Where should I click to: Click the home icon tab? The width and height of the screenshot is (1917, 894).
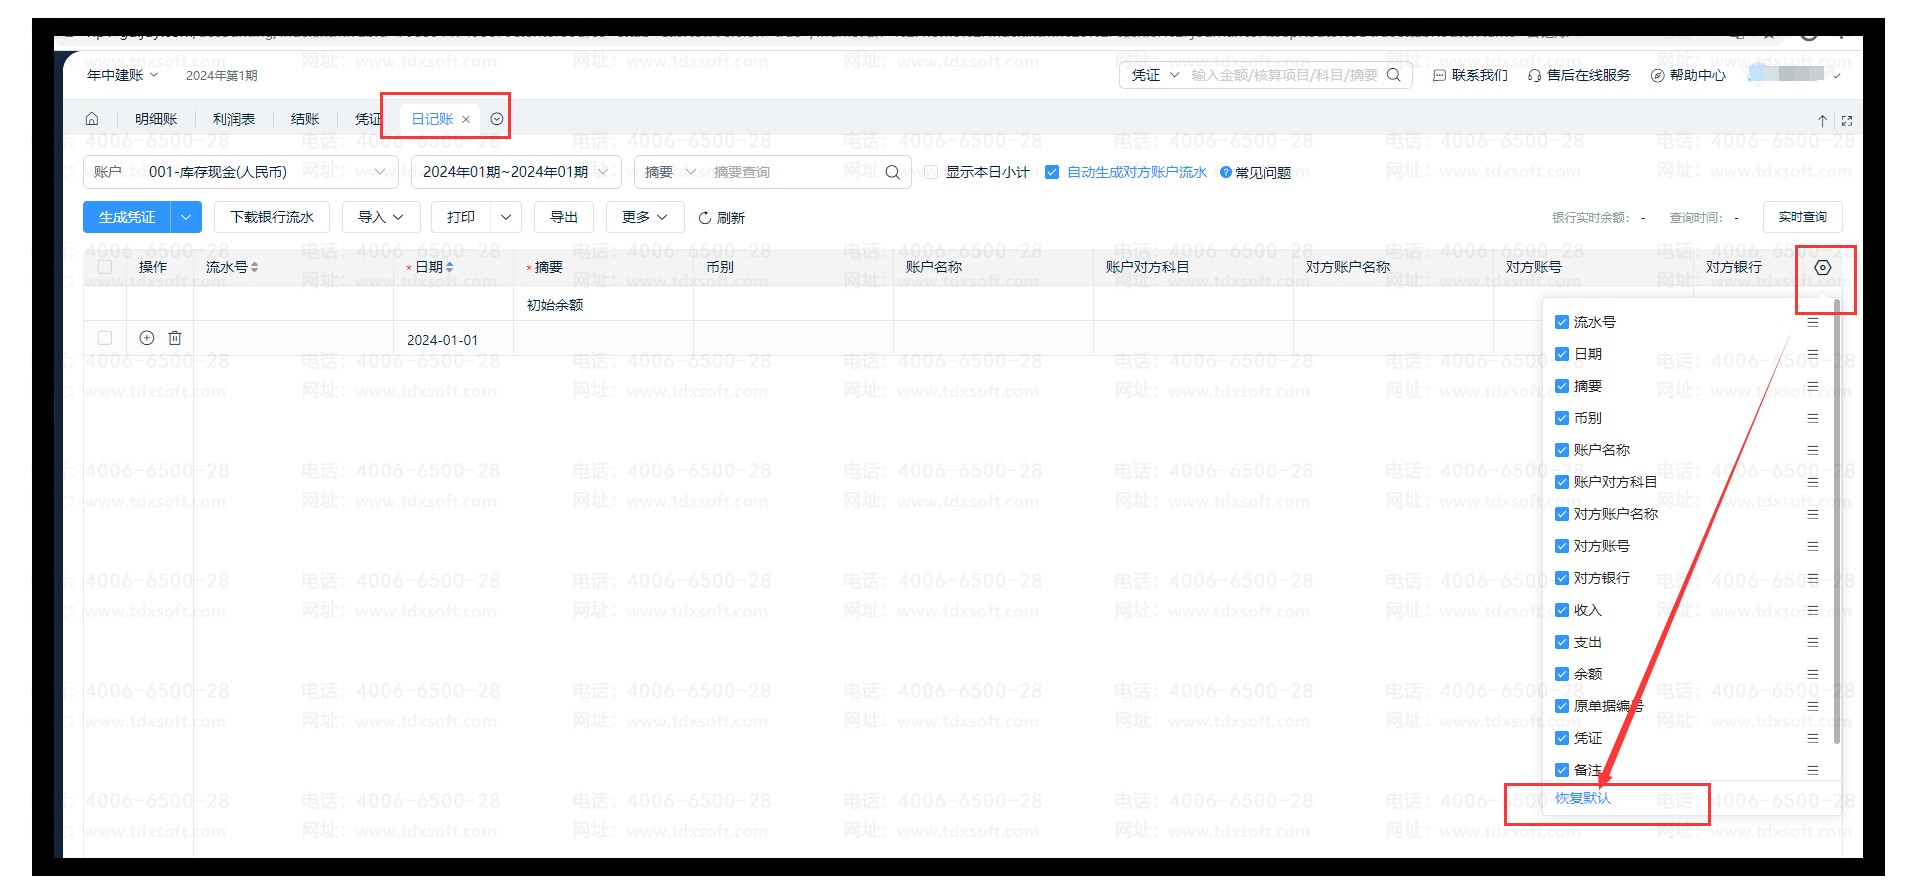(92, 119)
